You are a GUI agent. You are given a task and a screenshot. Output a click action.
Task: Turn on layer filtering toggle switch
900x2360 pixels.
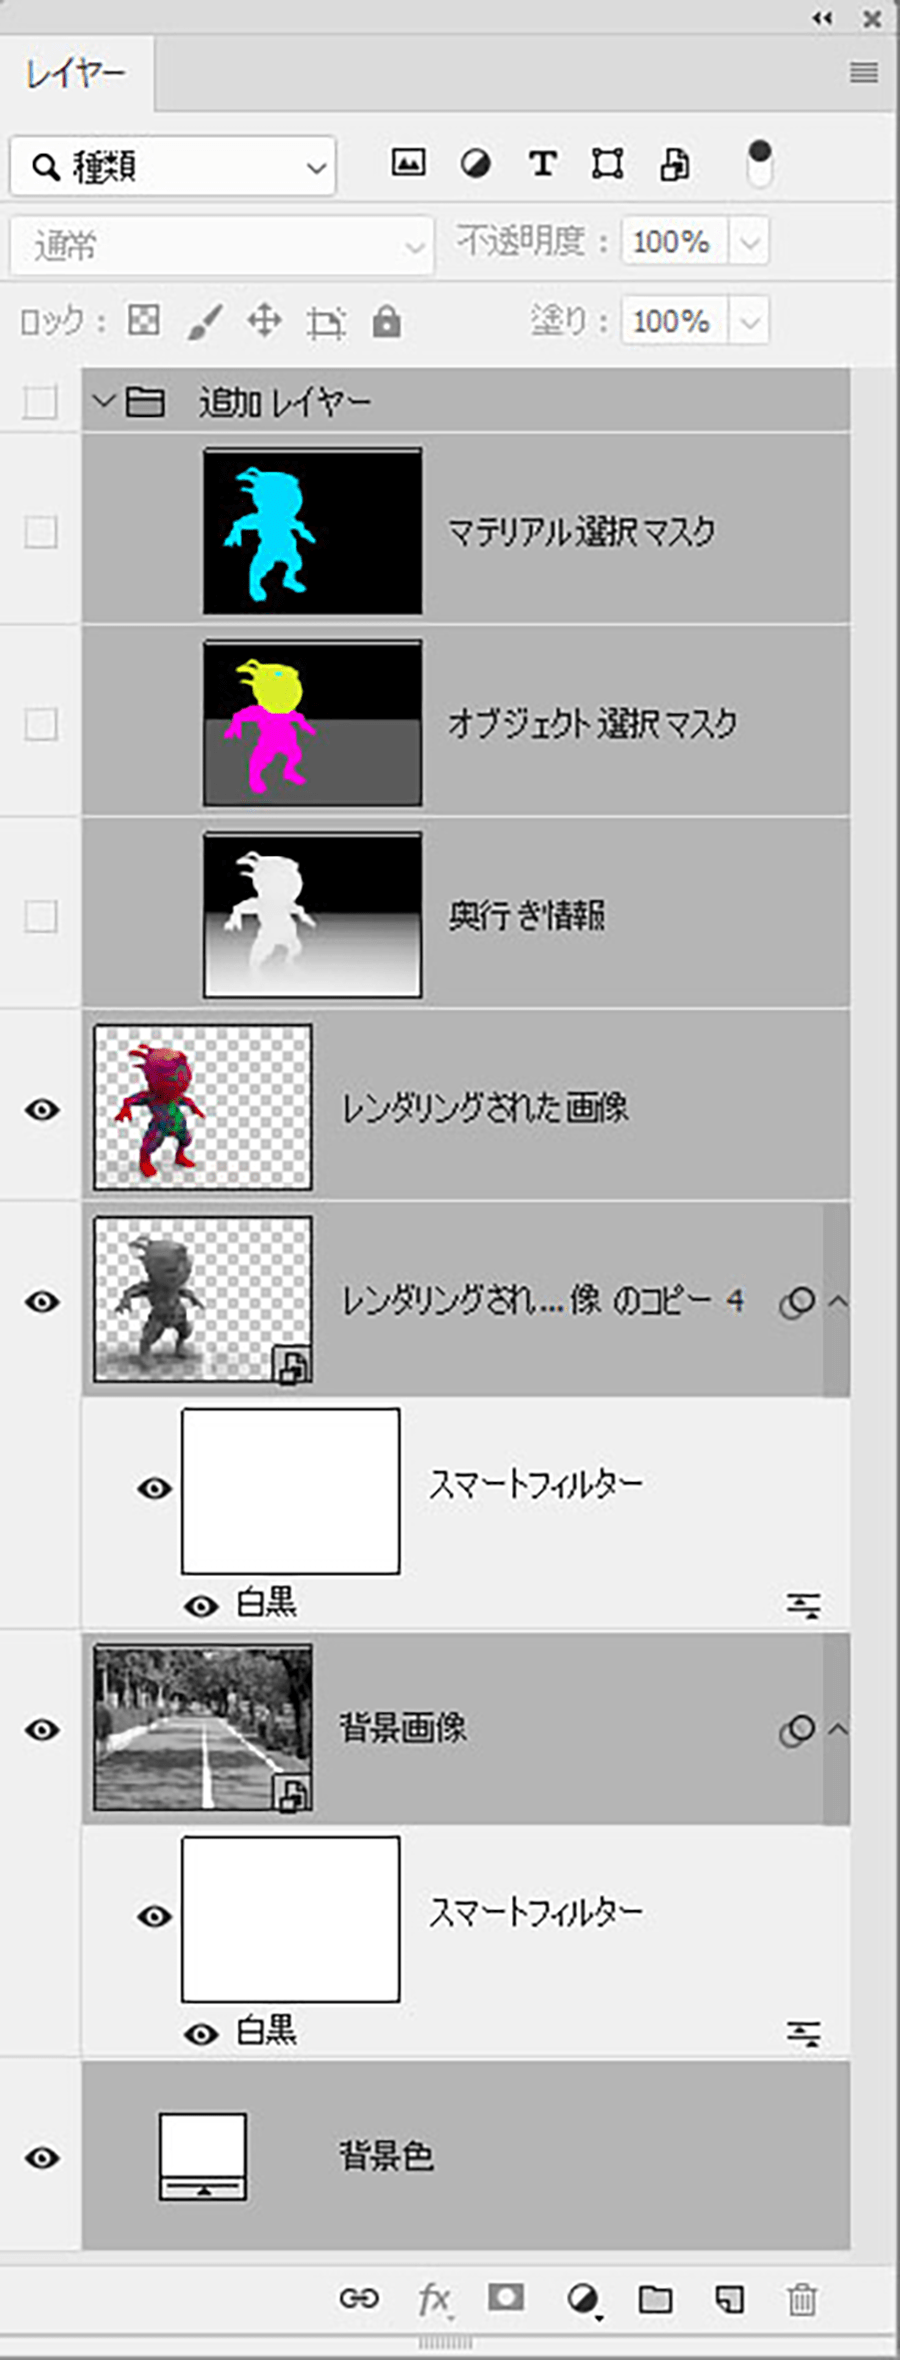pyautogui.click(x=760, y=164)
